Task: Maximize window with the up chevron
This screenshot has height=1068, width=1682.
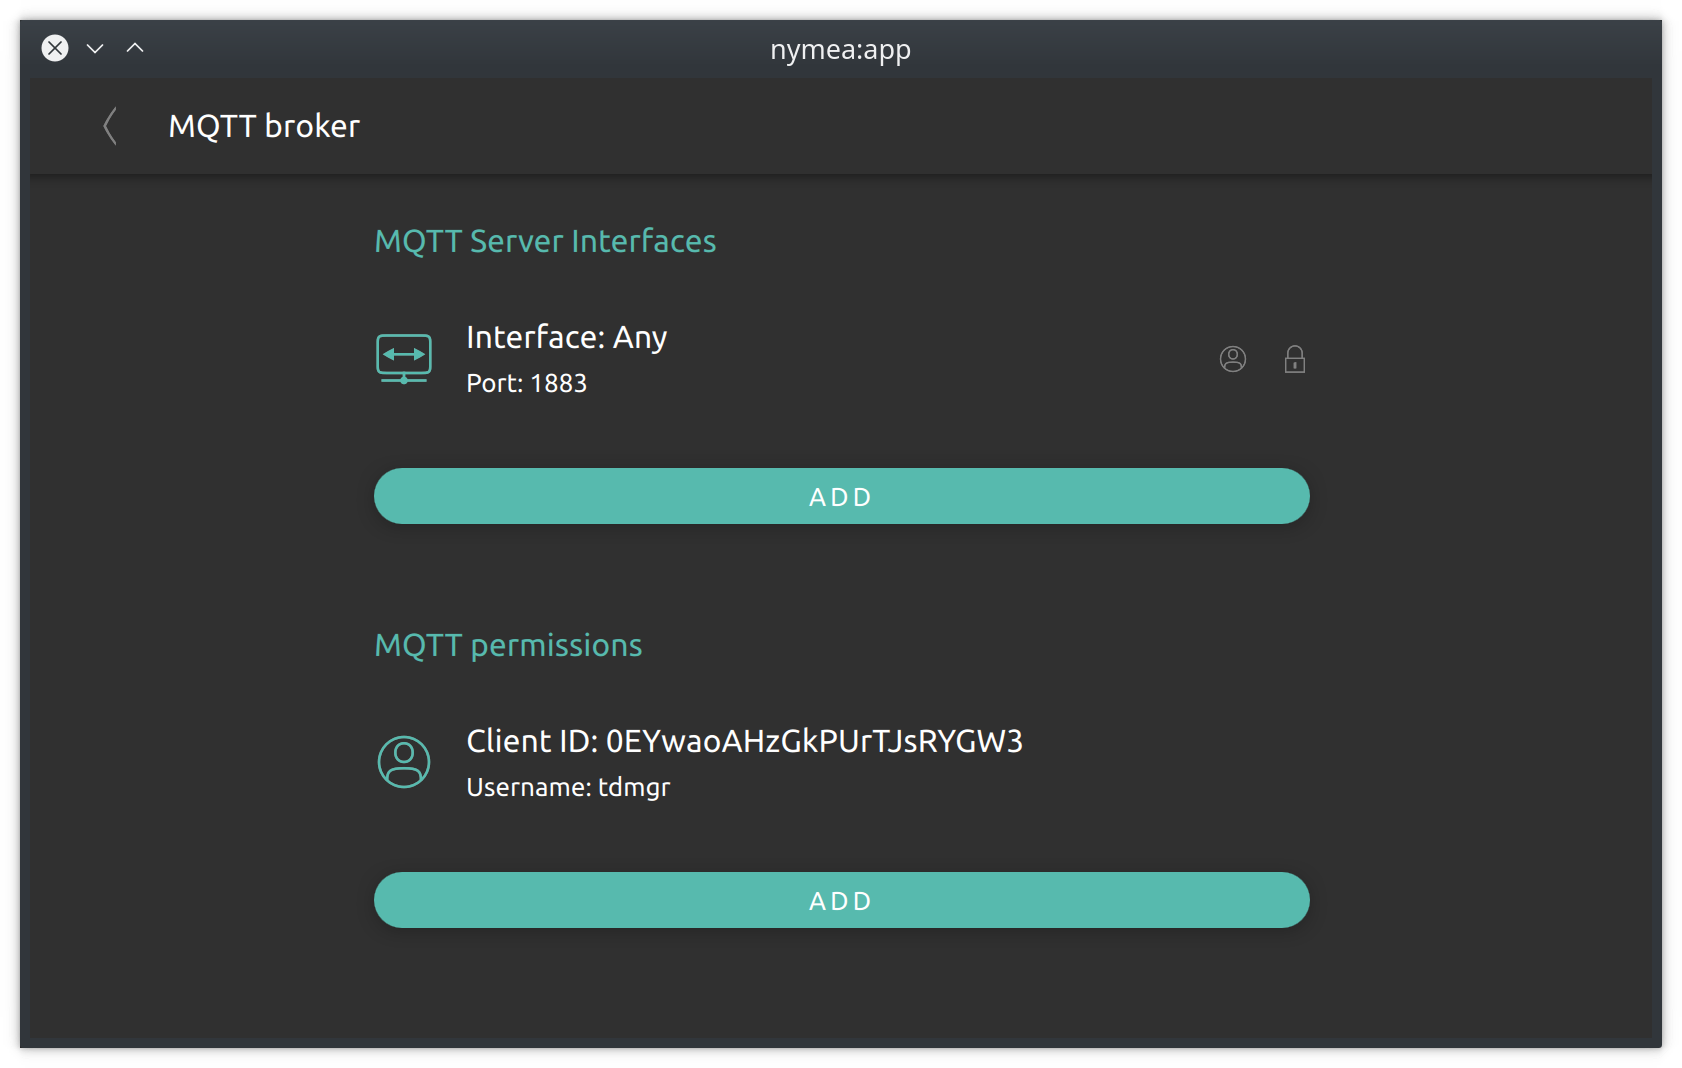Action: click(135, 47)
